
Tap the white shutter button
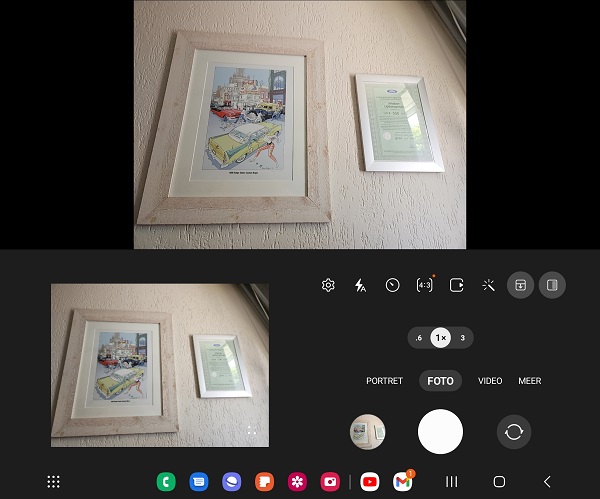440,432
